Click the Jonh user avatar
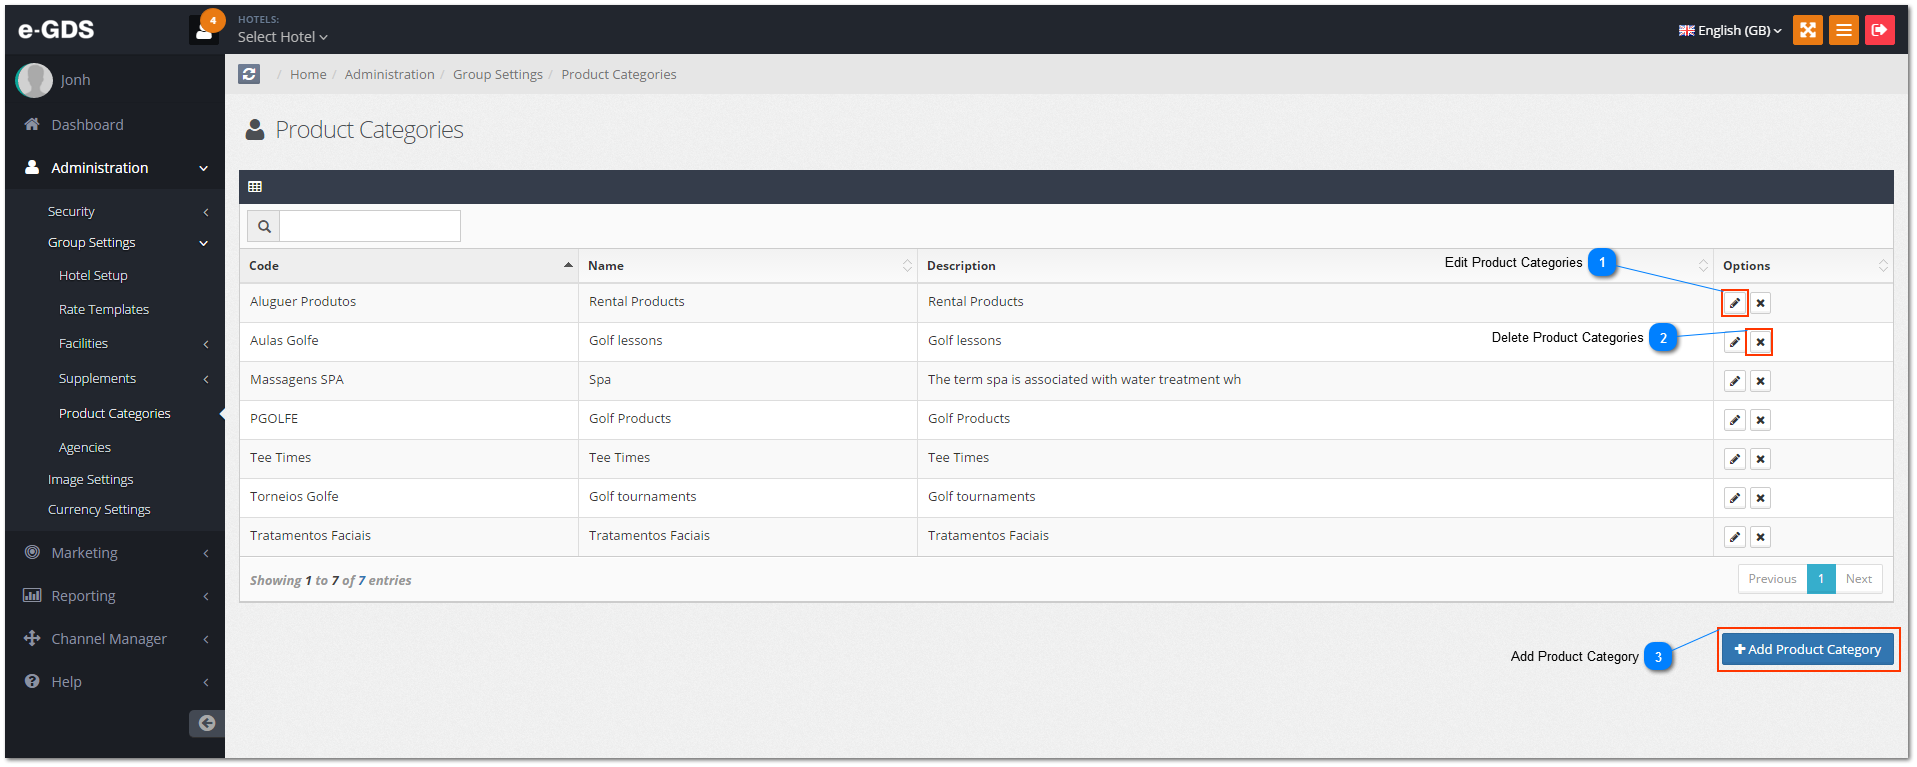The image size is (1917, 767). (34, 80)
